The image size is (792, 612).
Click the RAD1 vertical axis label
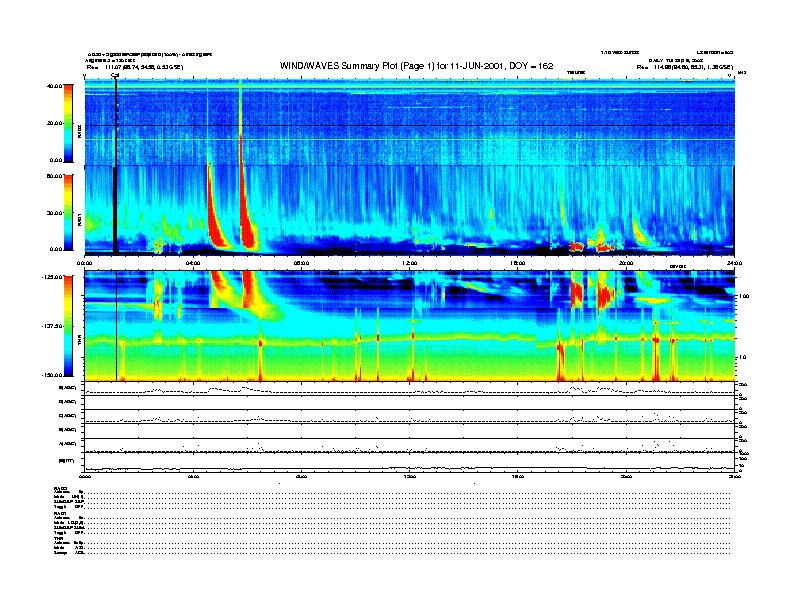coord(79,219)
